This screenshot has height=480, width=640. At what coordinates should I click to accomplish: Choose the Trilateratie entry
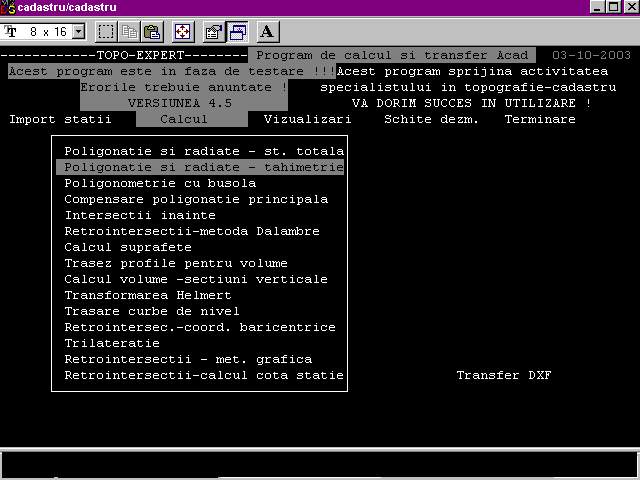[111, 344]
